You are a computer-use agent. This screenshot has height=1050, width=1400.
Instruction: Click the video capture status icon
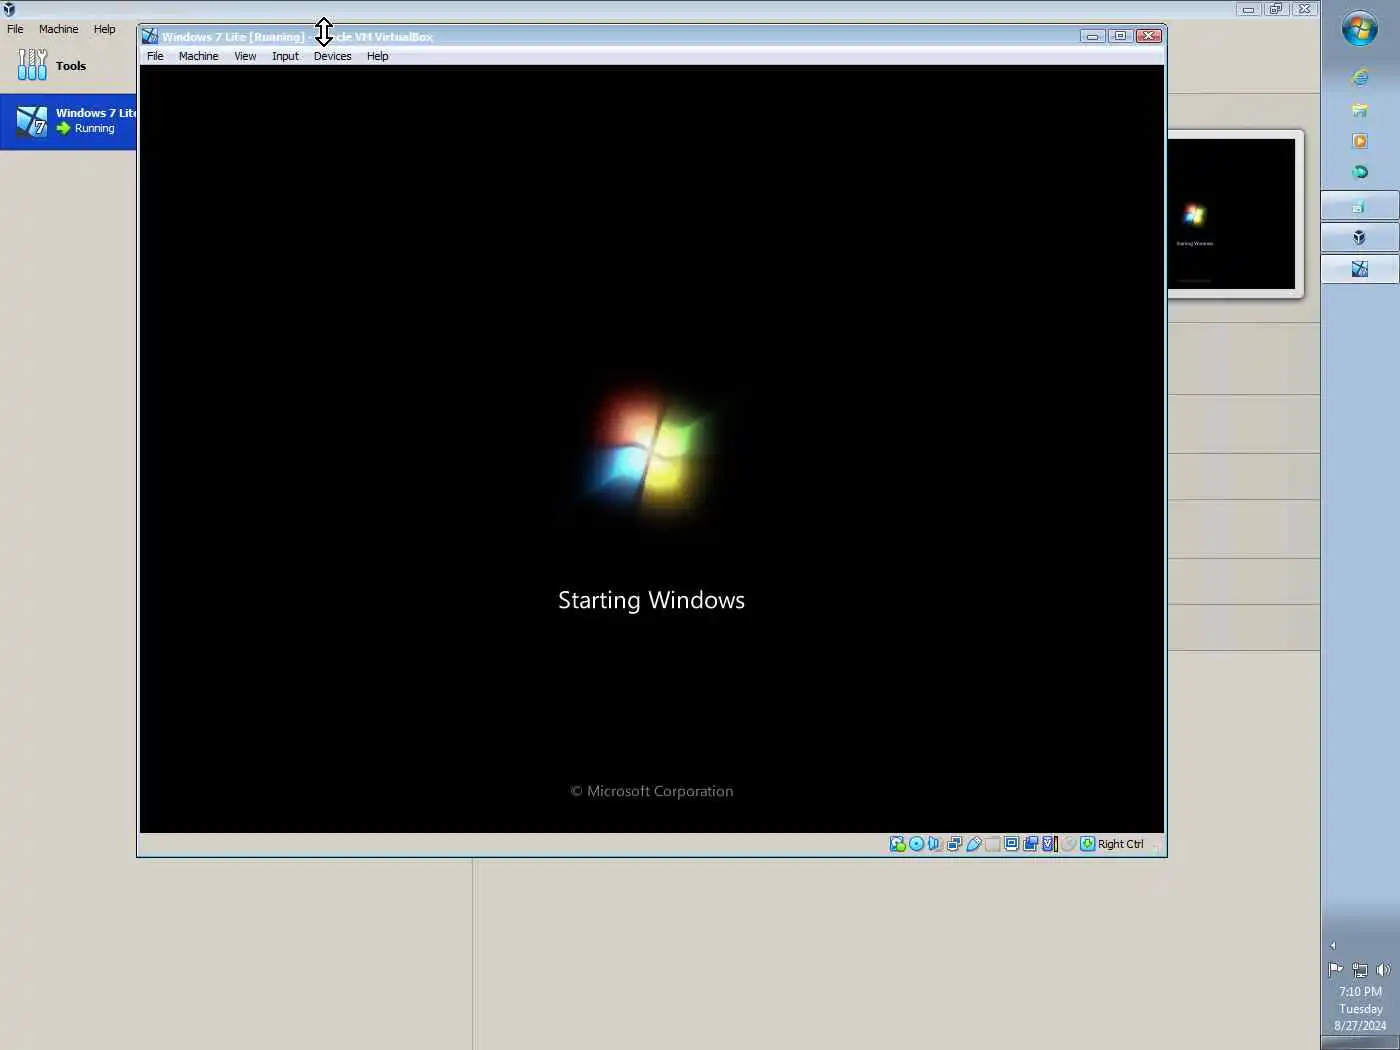coord(1030,844)
